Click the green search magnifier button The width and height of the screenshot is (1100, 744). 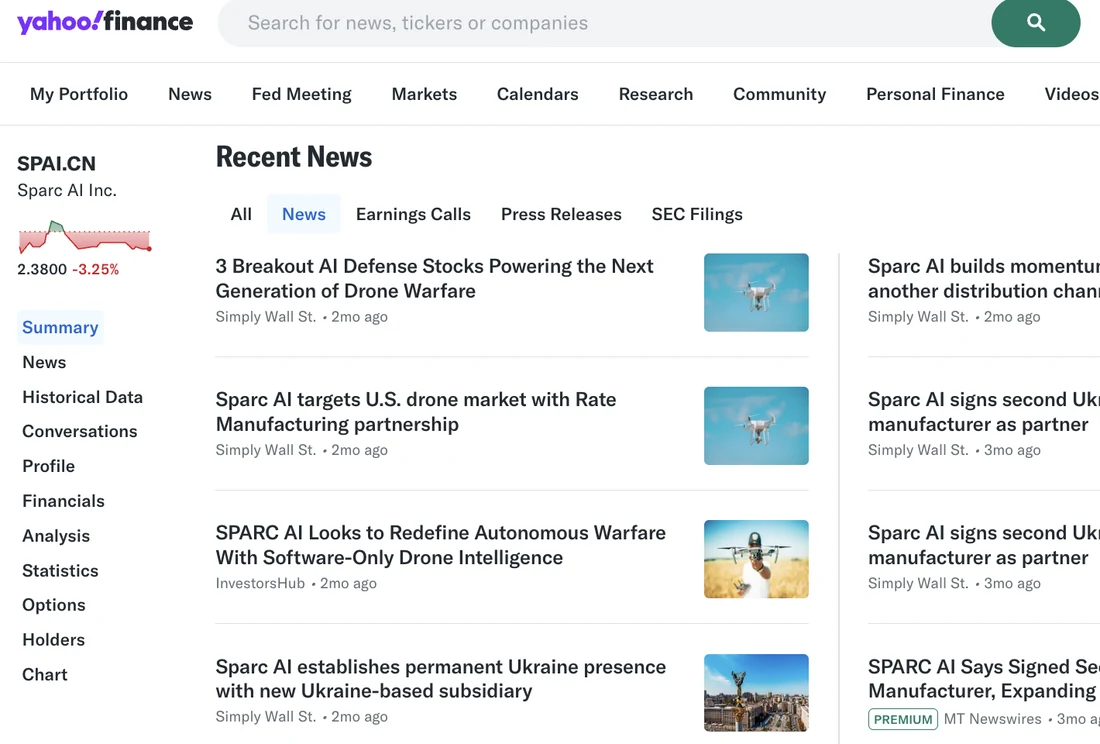[1035, 22]
